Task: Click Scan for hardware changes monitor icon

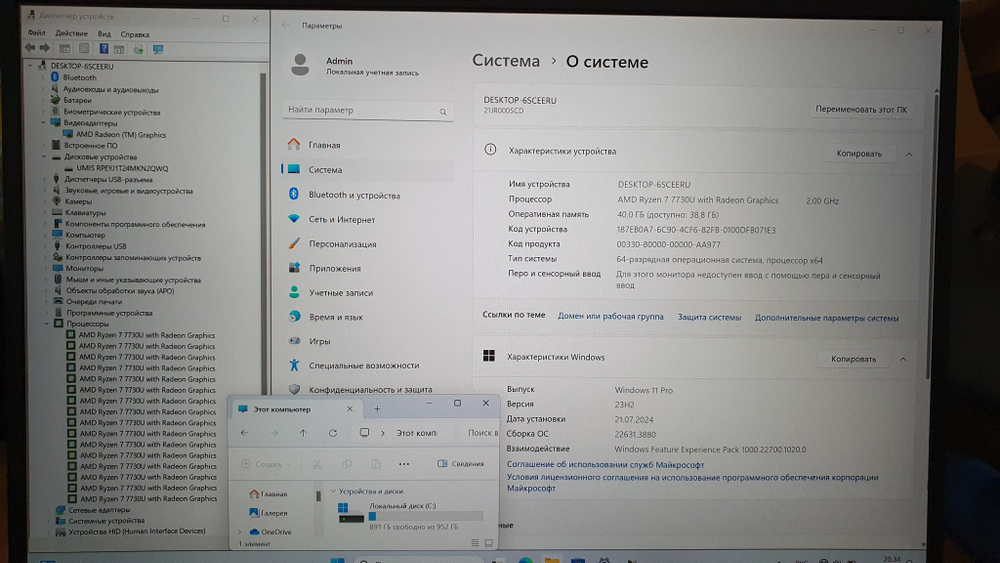Action: coord(158,49)
